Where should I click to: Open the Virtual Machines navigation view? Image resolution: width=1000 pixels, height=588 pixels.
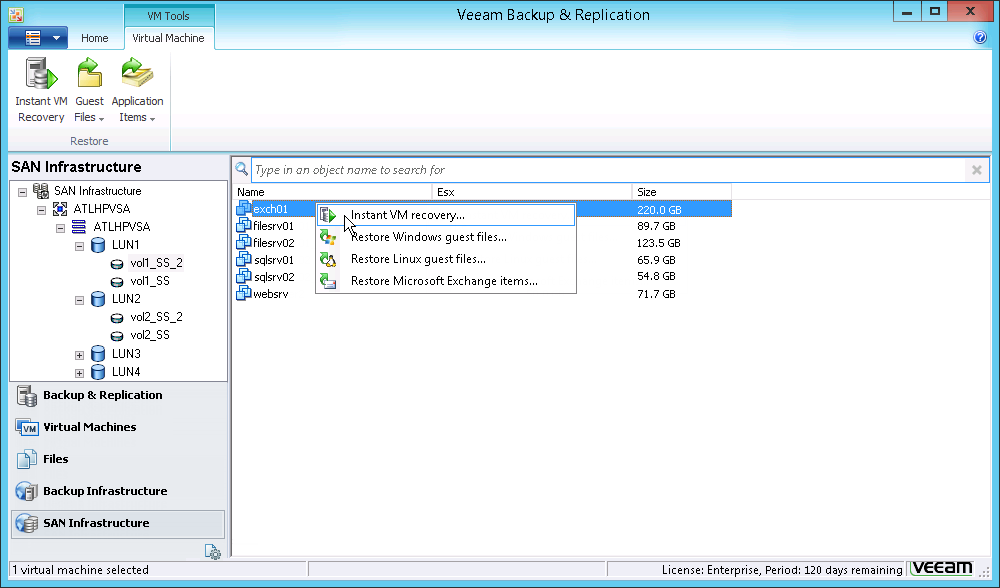tap(118, 427)
